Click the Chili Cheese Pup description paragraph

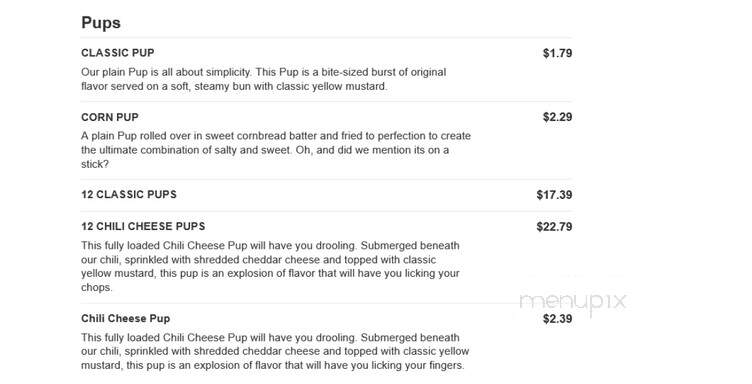click(x=275, y=351)
